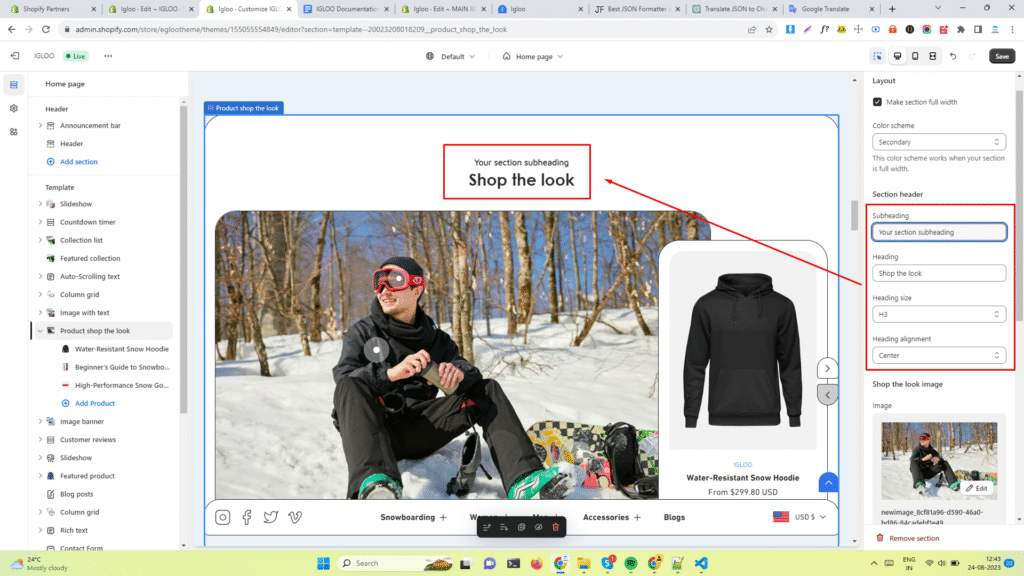This screenshot has height=576, width=1024.
Task: Switch to fullscreen preview icon
Action: pyautogui.click(x=932, y=56)
